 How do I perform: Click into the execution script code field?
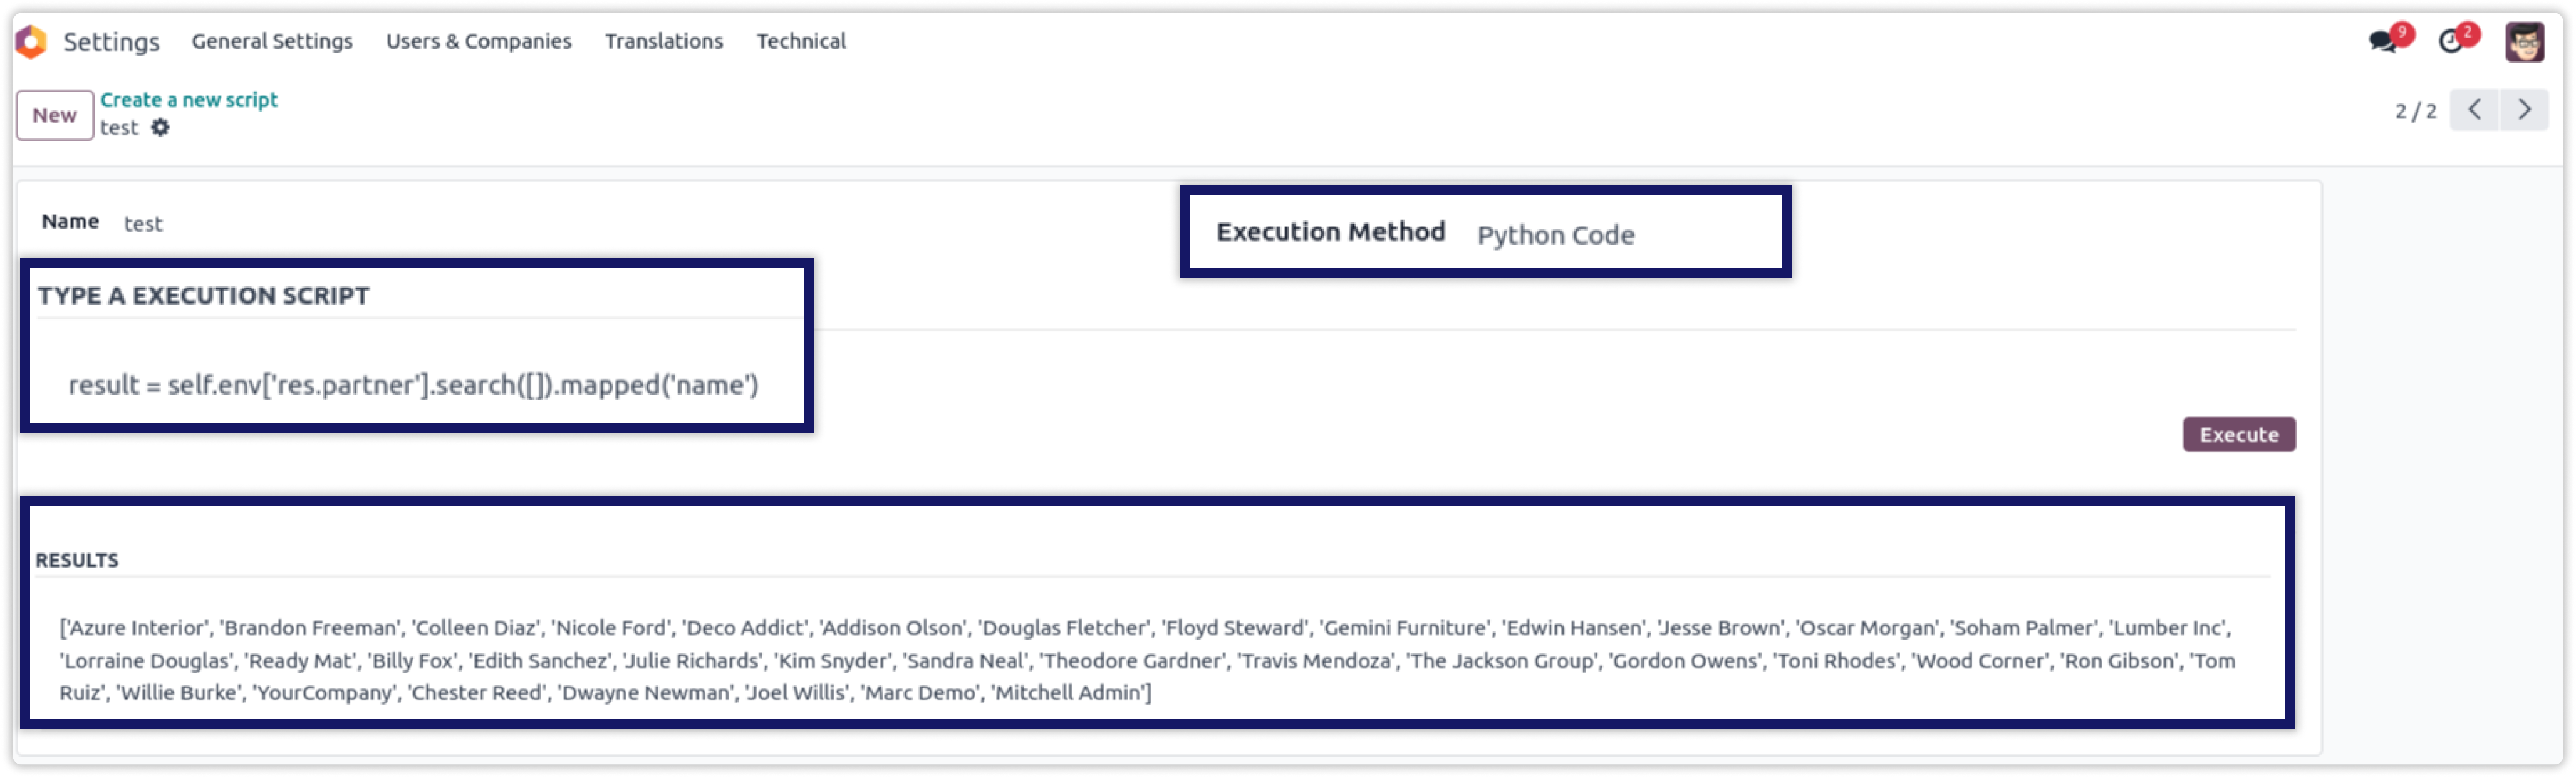(x=414, y=385)
